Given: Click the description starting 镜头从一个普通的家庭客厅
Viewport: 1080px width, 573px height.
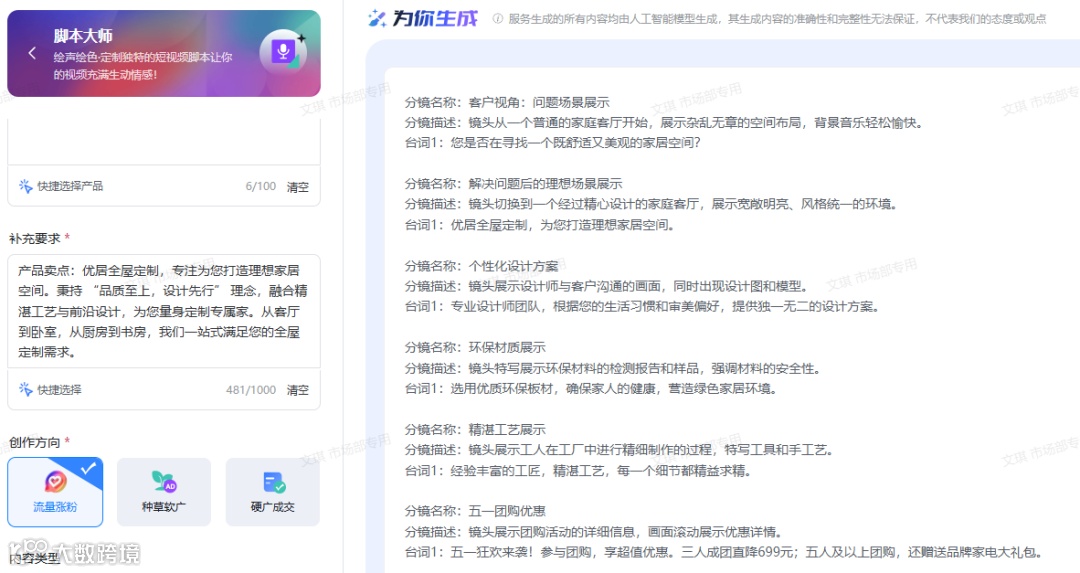Looking at the screenshot, I should [663, 123].
